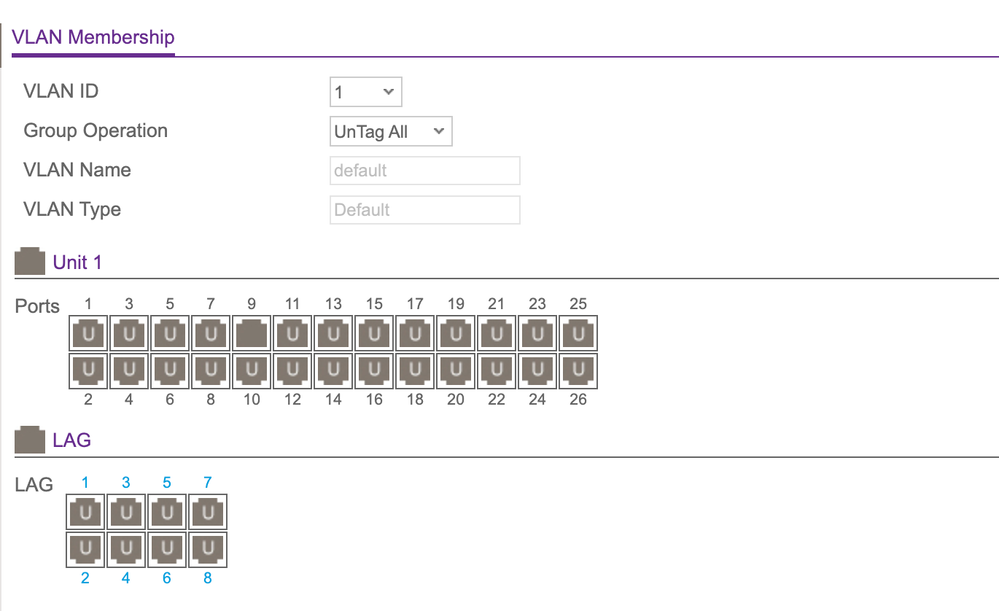Click port 2 membership icon
The image size is (999, 611).
coord(88,371)
